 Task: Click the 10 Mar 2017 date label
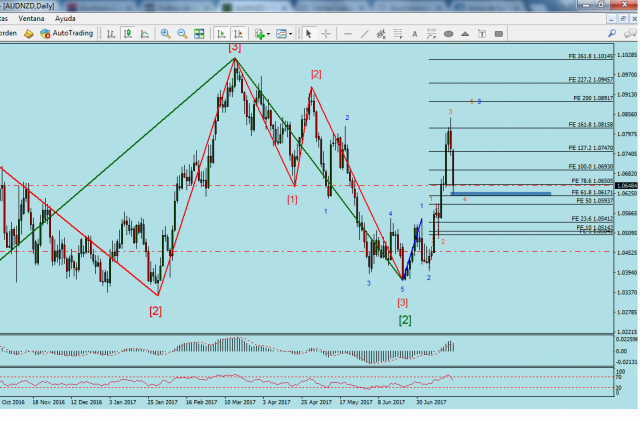tap(240, 402)
